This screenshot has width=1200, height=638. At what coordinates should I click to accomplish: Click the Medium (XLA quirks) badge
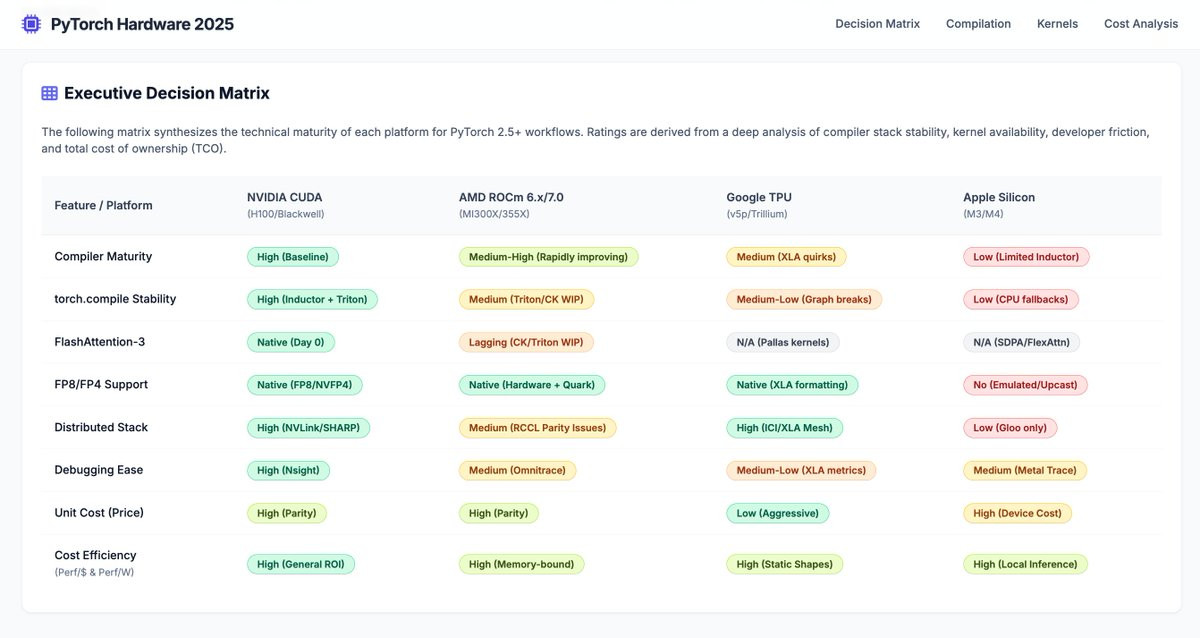point(786,257)
